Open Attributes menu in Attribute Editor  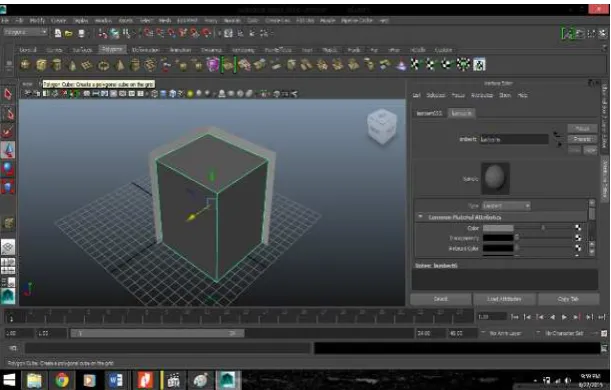coord(482,95)
